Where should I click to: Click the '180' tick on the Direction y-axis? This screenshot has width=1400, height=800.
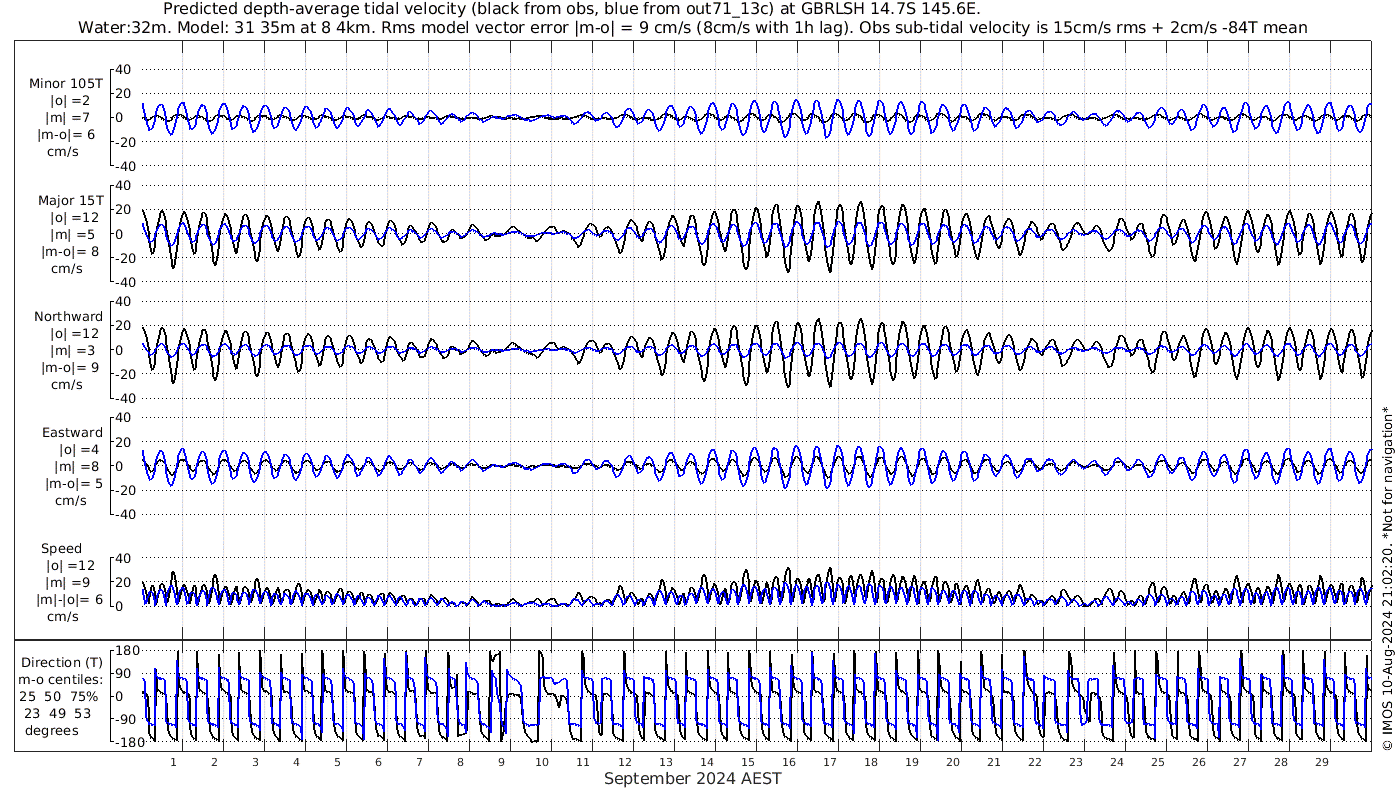(x=126, y=652)
